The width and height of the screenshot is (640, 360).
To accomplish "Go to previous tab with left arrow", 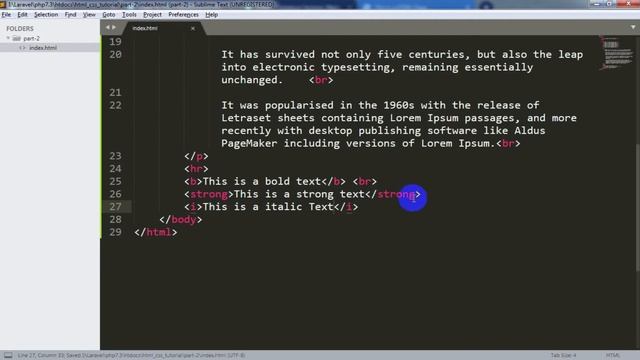I will click(x=108, y=27).
